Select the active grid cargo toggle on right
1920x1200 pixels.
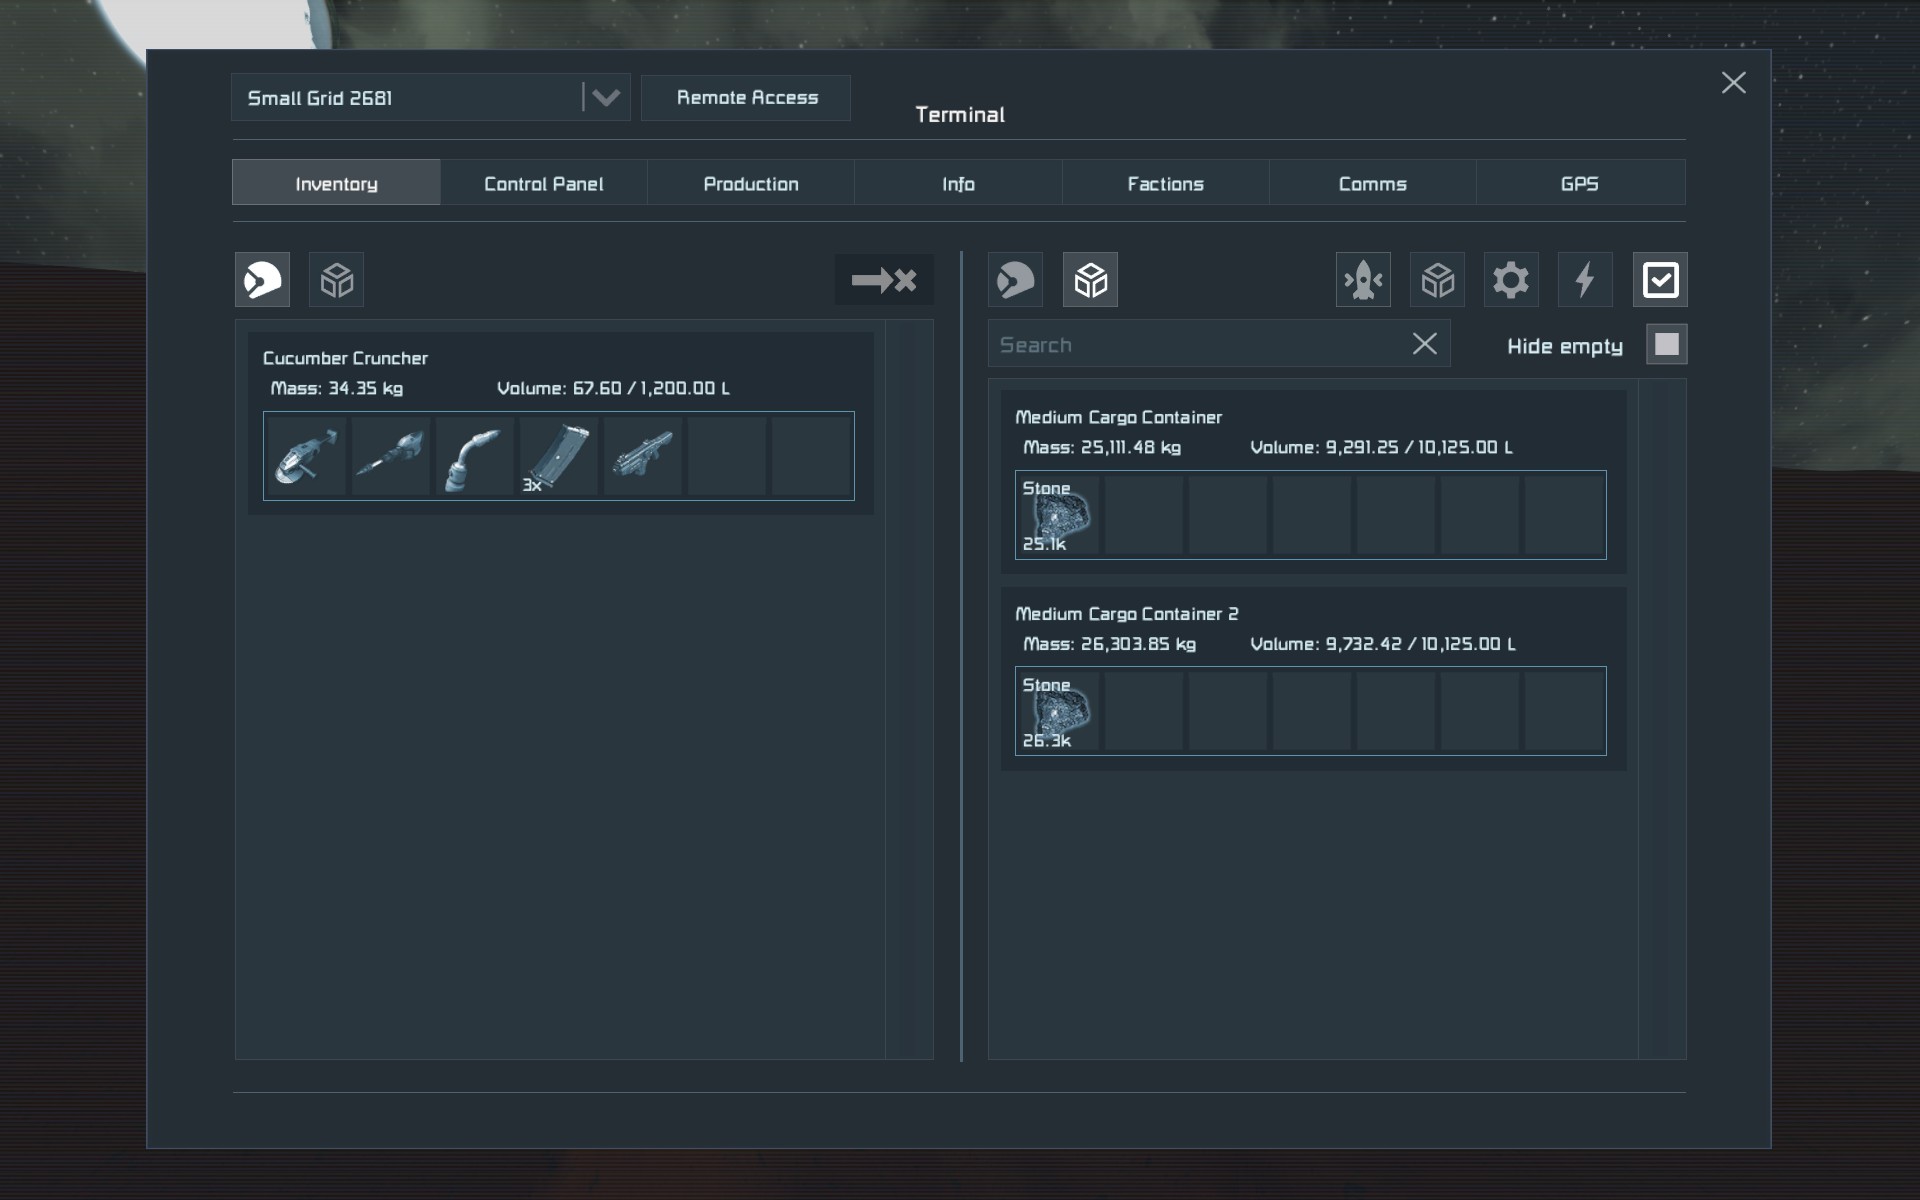click(x=1090, y=279)
